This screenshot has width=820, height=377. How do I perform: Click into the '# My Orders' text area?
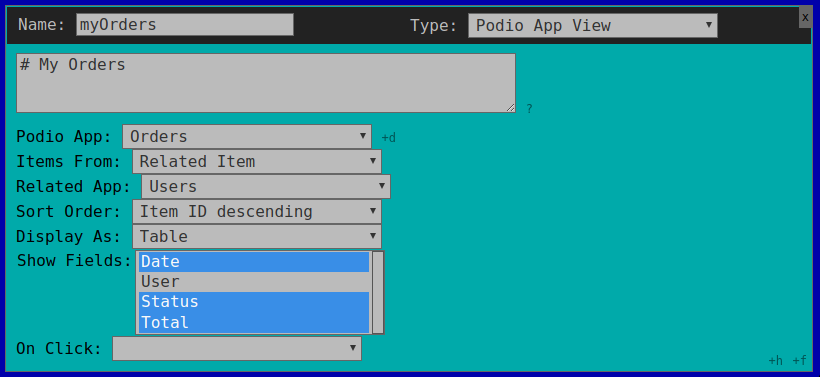pos(266,83)
